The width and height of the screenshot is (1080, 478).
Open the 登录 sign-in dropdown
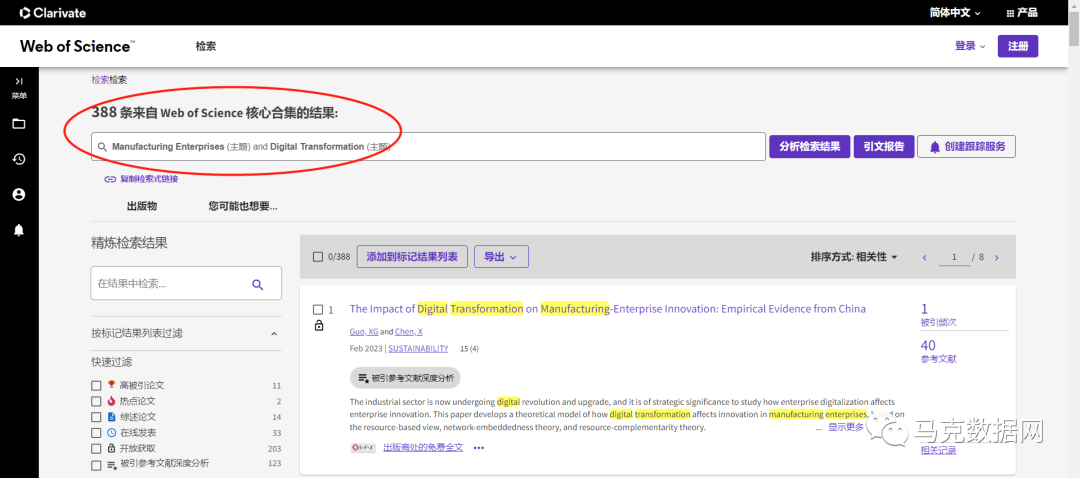970,46
